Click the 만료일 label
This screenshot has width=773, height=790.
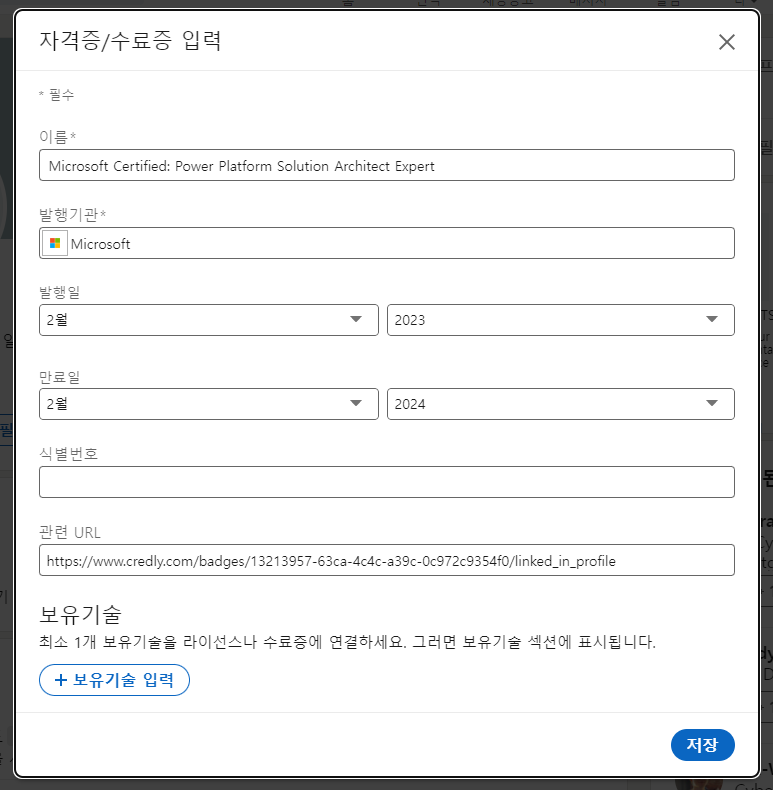(x=59, y=376)
